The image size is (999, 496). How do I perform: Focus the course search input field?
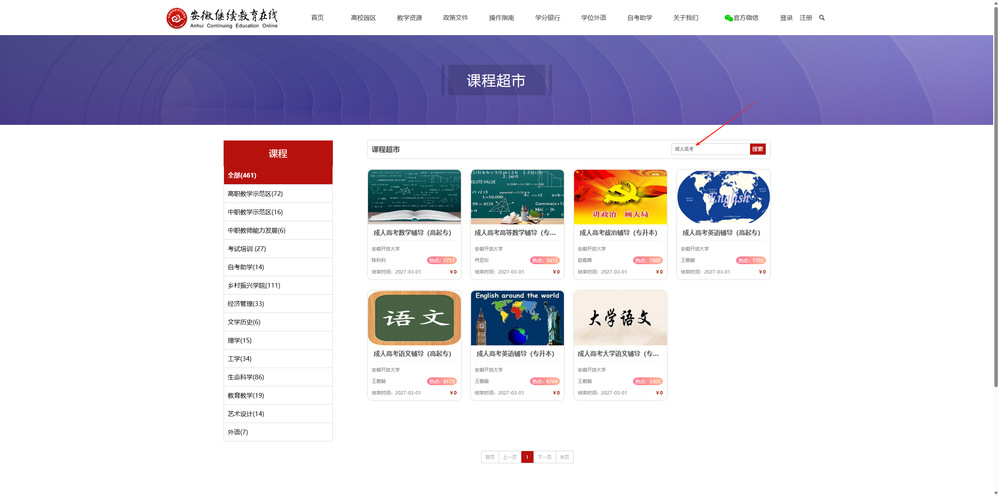[x=709, y=149]
